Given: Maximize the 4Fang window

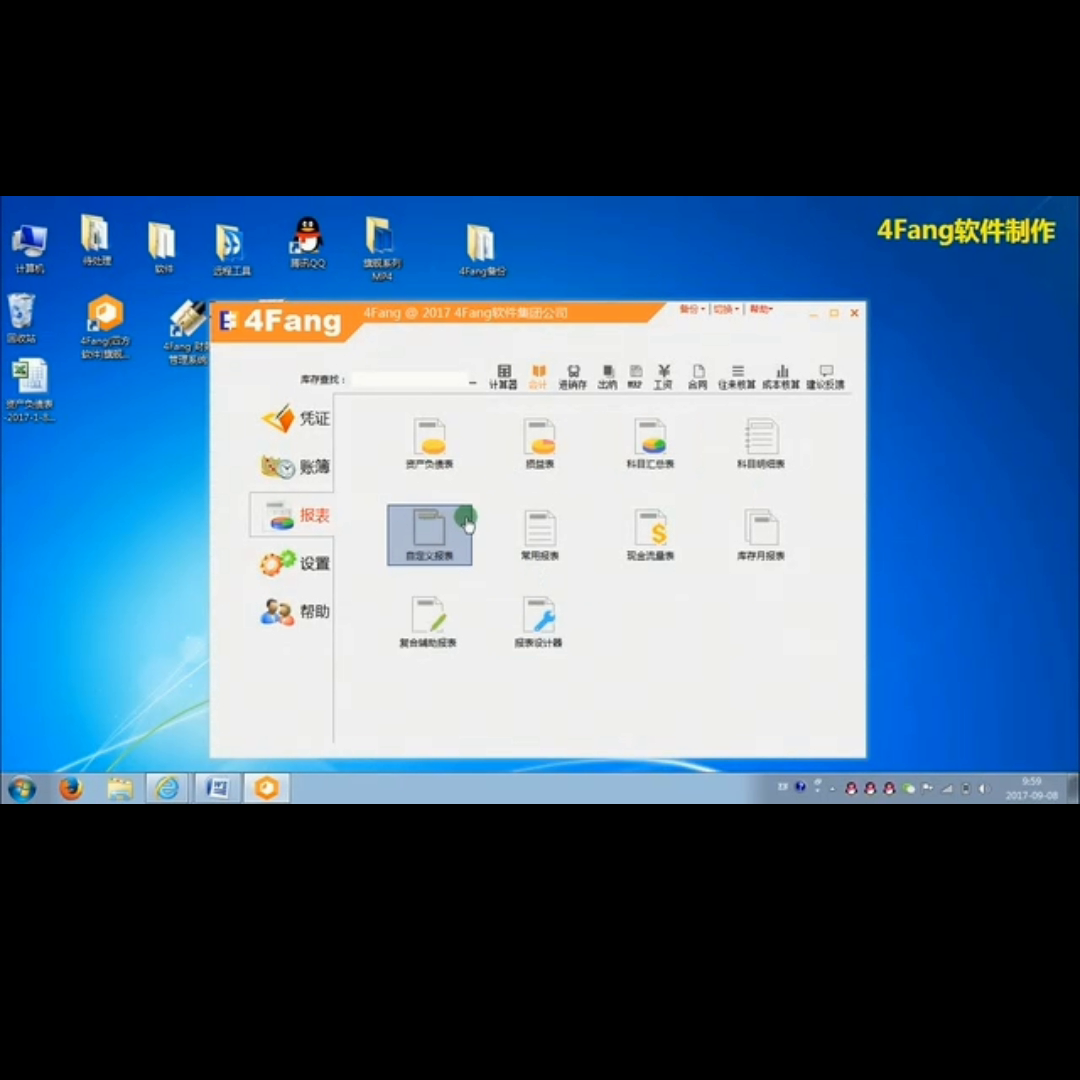Looking at the screenshot, I should click(834, 313).
